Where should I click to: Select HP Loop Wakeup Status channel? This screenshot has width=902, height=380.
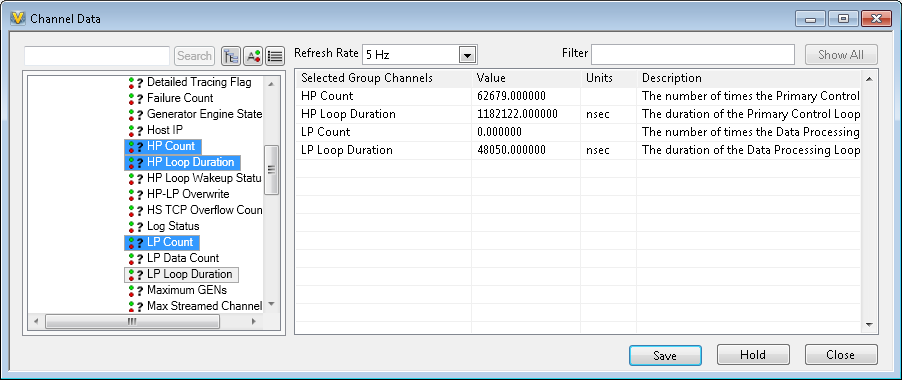(x=204, y=178)
